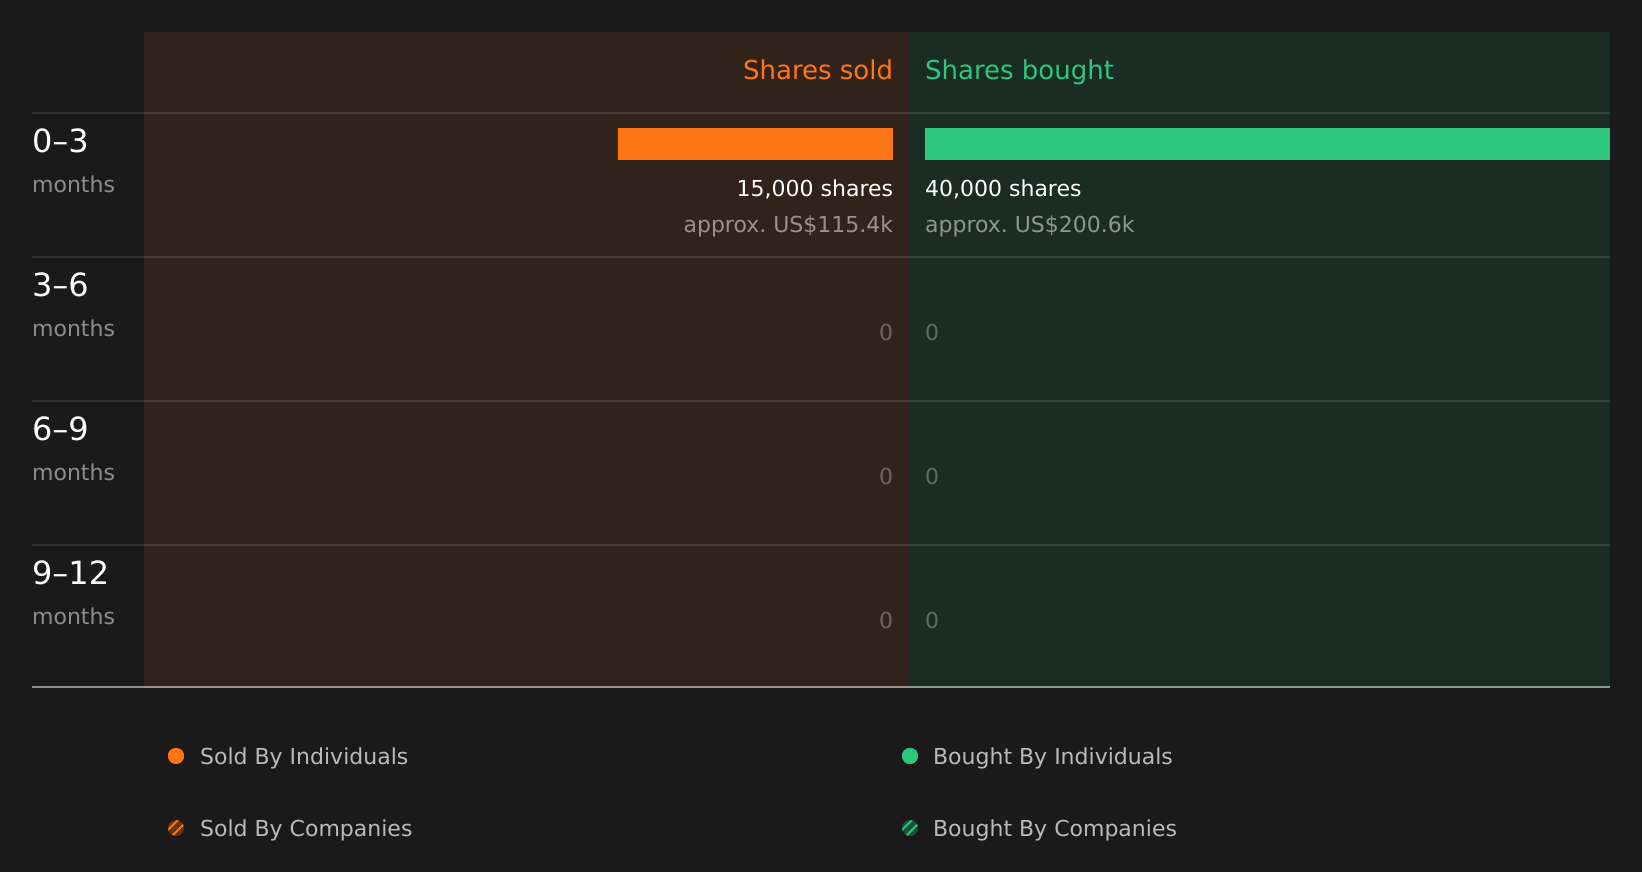Click the green shares bought bar
Viewport: 1642px width, 872px height.
(x=1267, y=144)
